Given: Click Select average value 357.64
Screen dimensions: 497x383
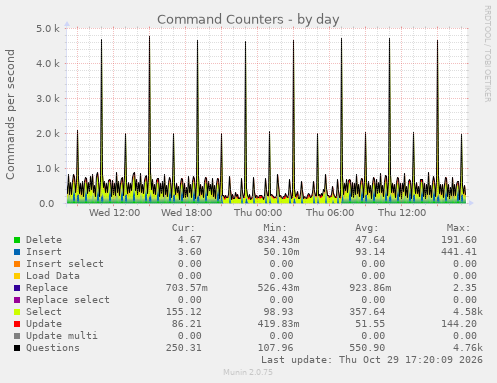Looking at the screenshot, I should click(x=367, y=312).
